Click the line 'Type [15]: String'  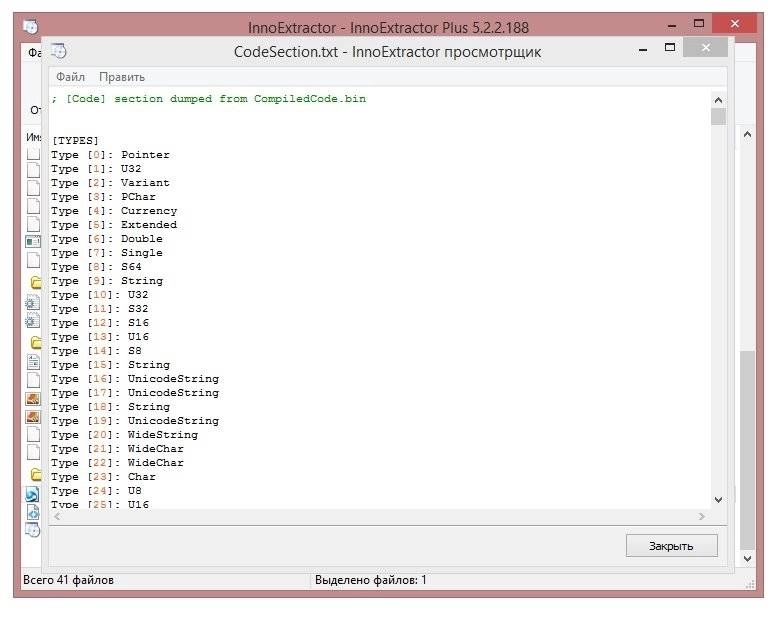click(110, 364)
